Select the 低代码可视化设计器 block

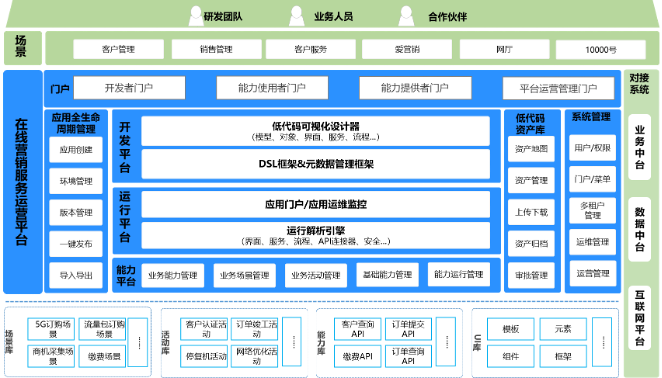pos(315,131)
